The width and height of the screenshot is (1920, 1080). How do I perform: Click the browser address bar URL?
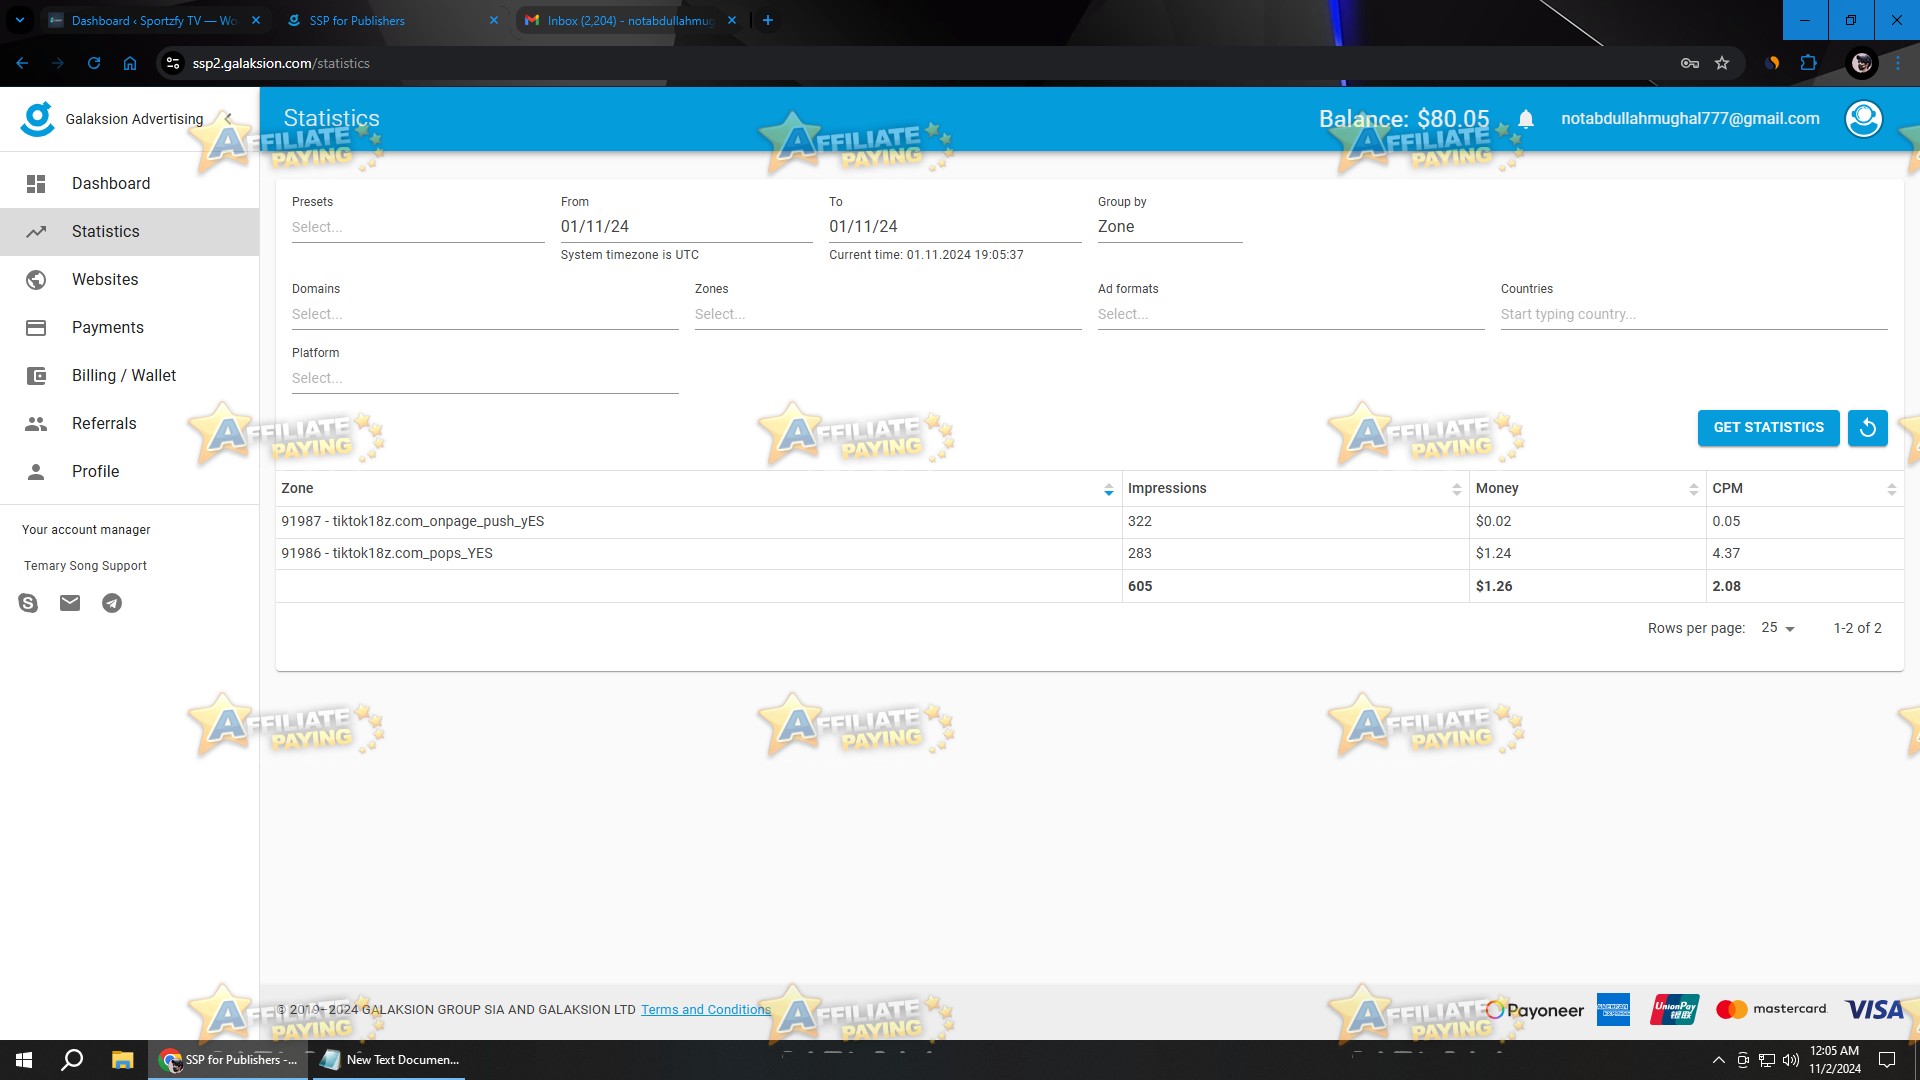coord(281,63)
